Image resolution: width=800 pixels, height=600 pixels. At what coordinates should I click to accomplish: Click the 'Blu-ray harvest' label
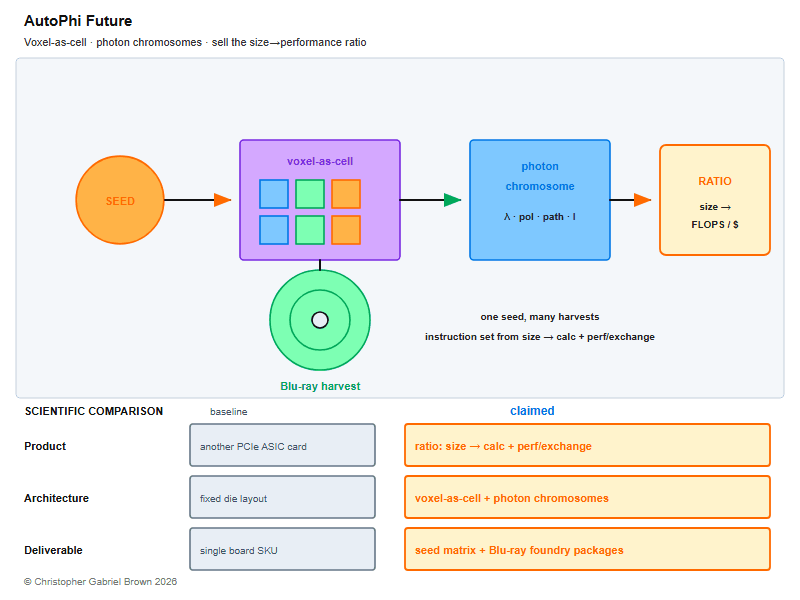(x=320, y=386)
